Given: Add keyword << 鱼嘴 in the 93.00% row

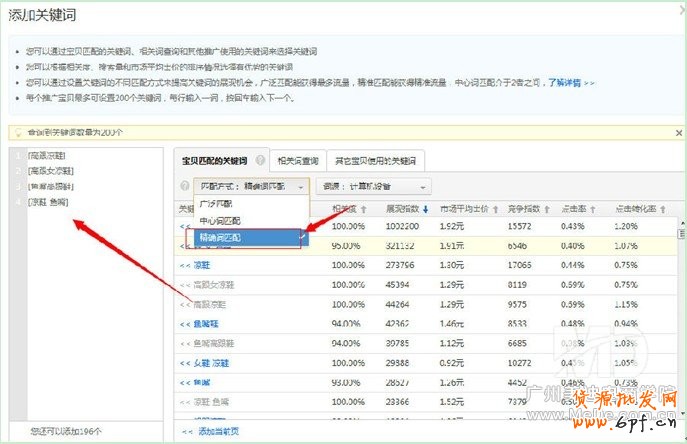Looking at the screenshot, I should 195,383.
